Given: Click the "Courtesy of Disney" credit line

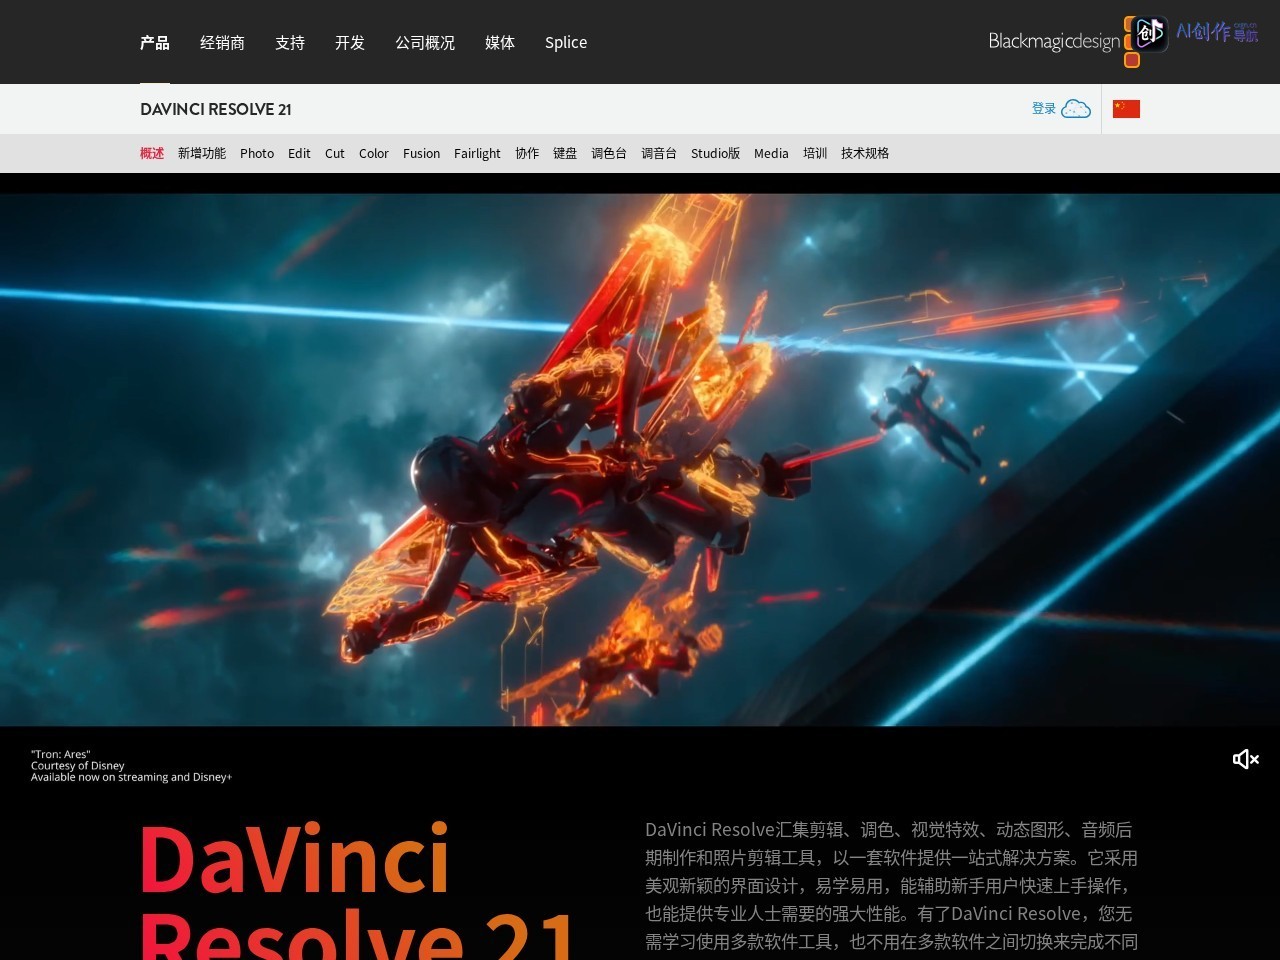Looking at the screenshot, I should click(x=78, y=765).
